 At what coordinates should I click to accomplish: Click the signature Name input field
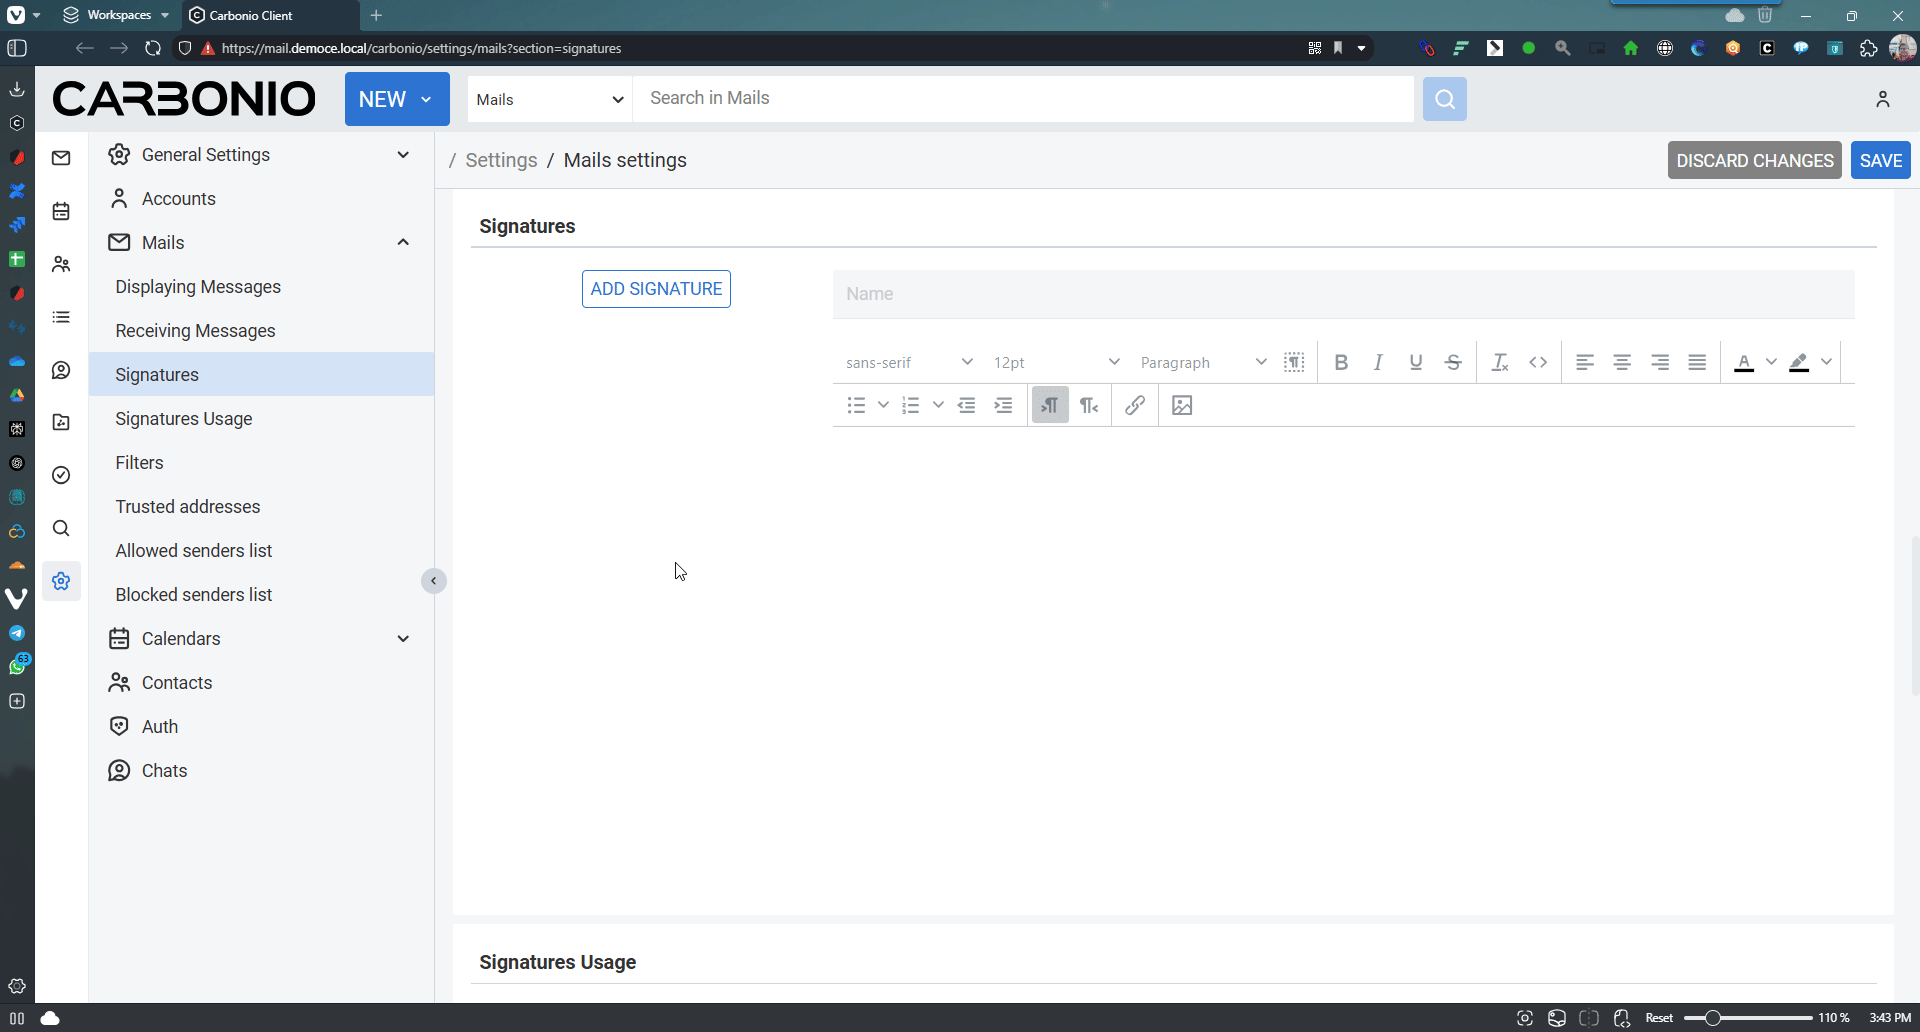coord(1343,294)
